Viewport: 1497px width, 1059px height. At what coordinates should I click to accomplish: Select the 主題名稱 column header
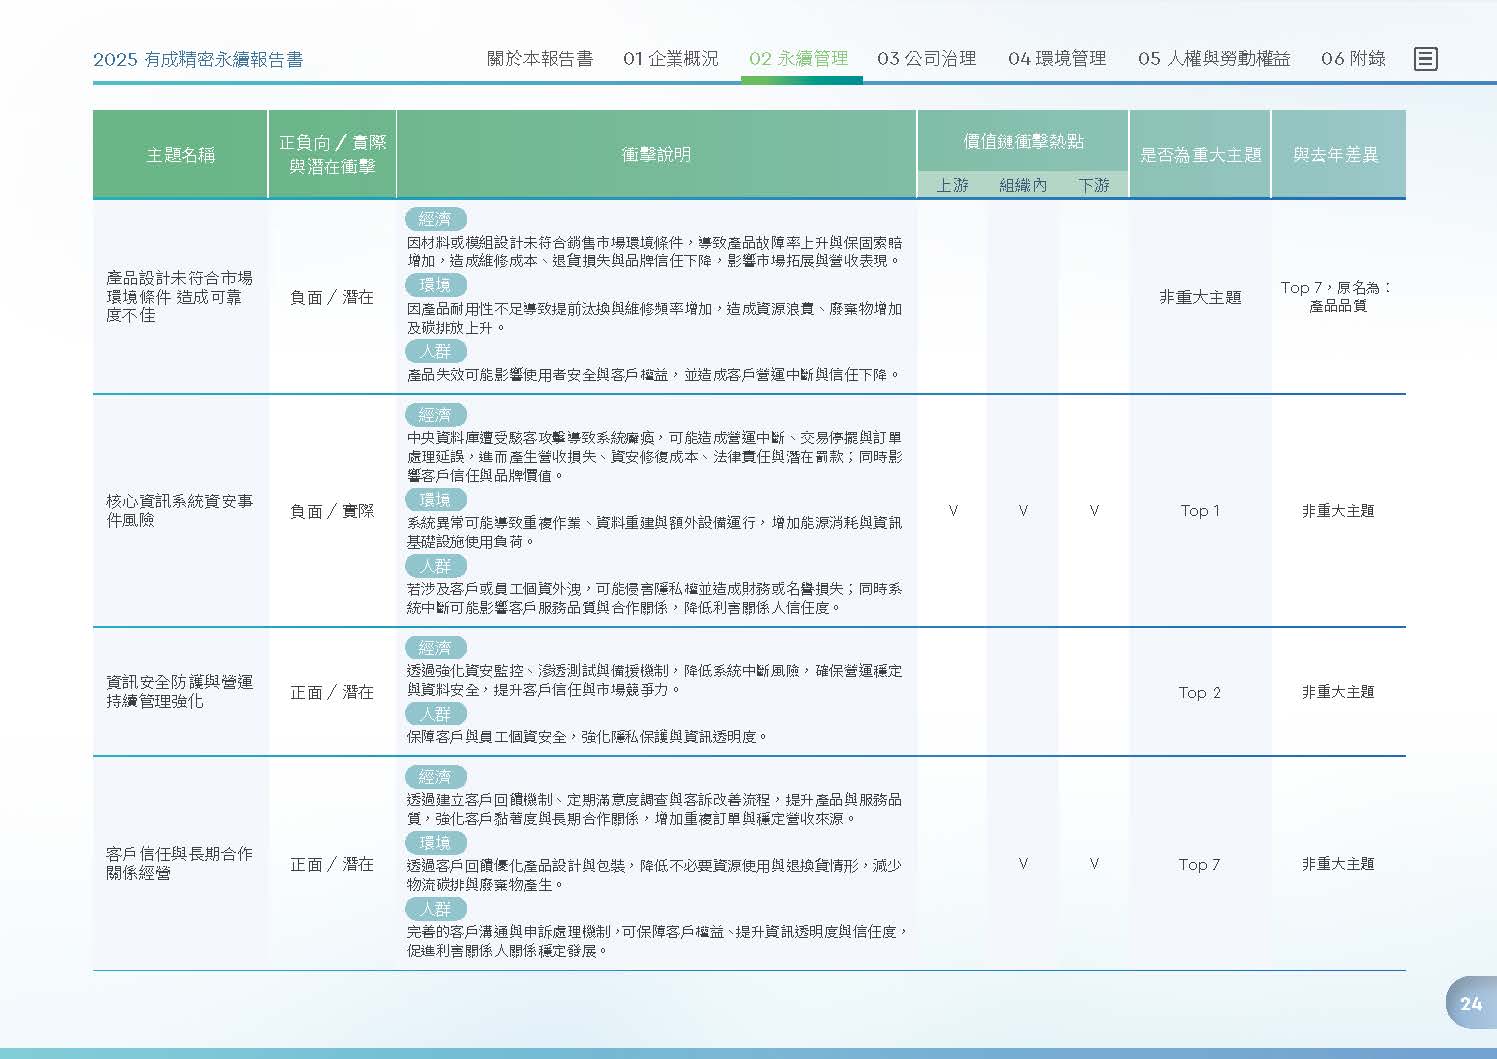[180, 155]
